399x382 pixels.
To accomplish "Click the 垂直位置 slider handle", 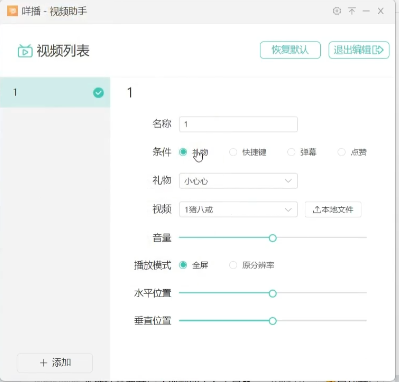I will click(273, 321).
